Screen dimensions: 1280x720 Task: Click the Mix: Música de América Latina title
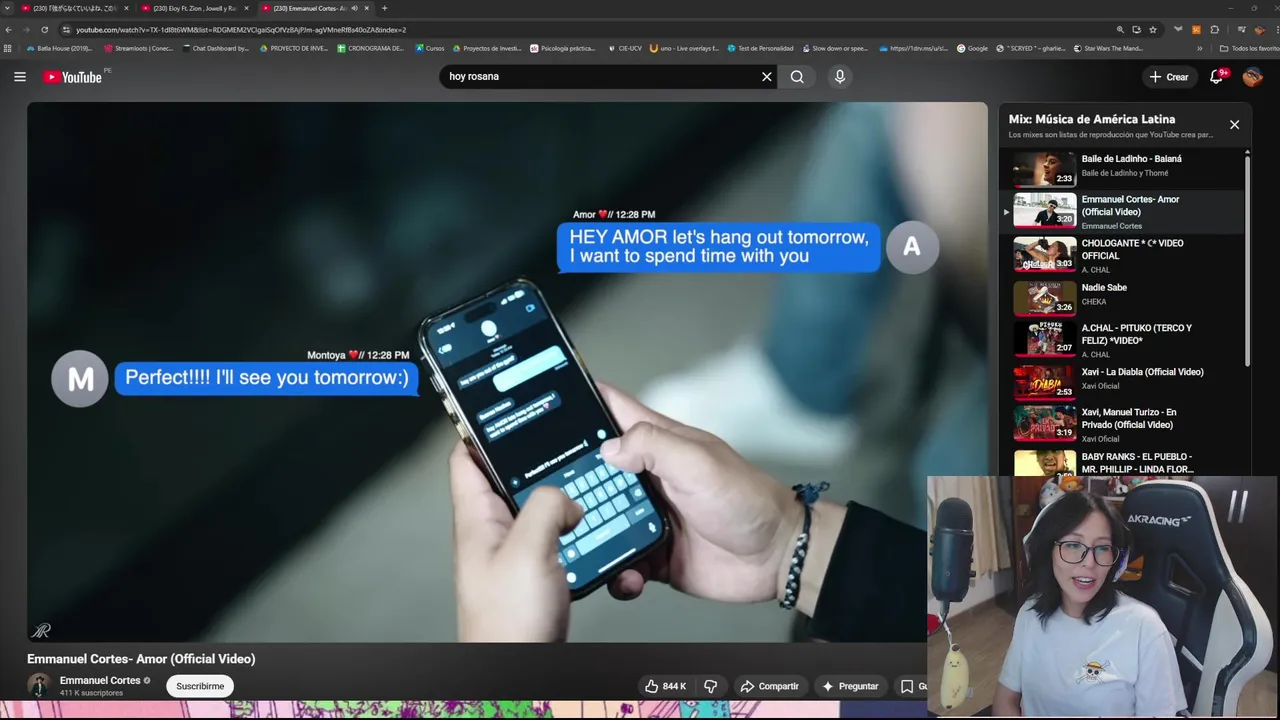click(1092, 119)
